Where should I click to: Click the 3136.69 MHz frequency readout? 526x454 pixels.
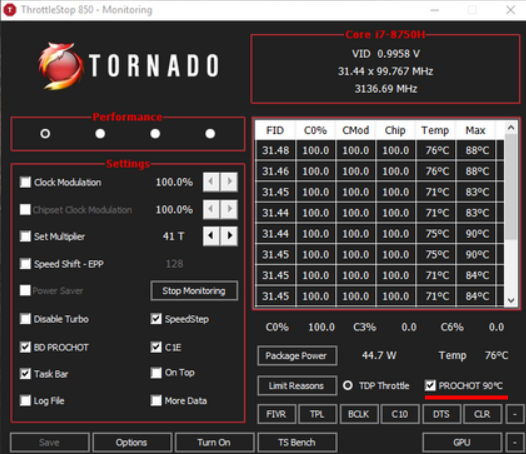(386, 89)
